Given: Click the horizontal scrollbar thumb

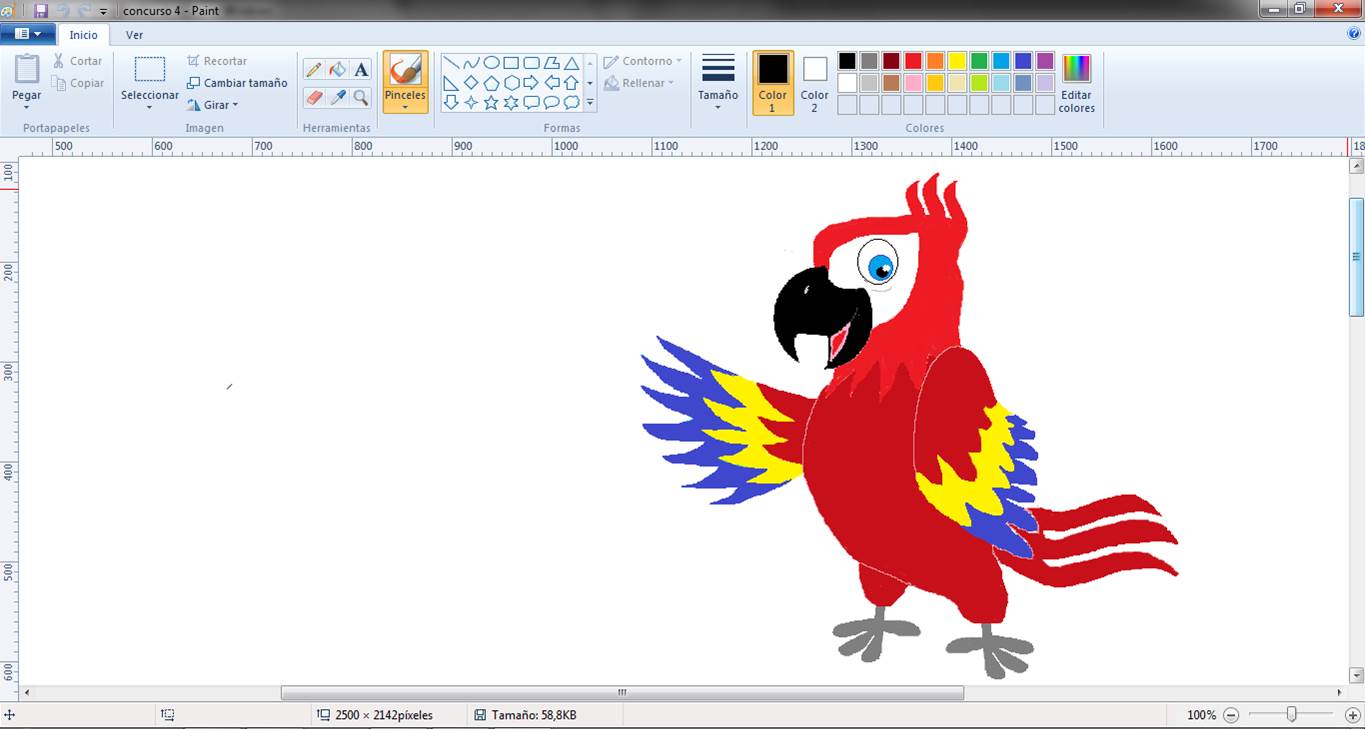Looking at the screenshot, I should pyautogui.click(x=622, y=692).
